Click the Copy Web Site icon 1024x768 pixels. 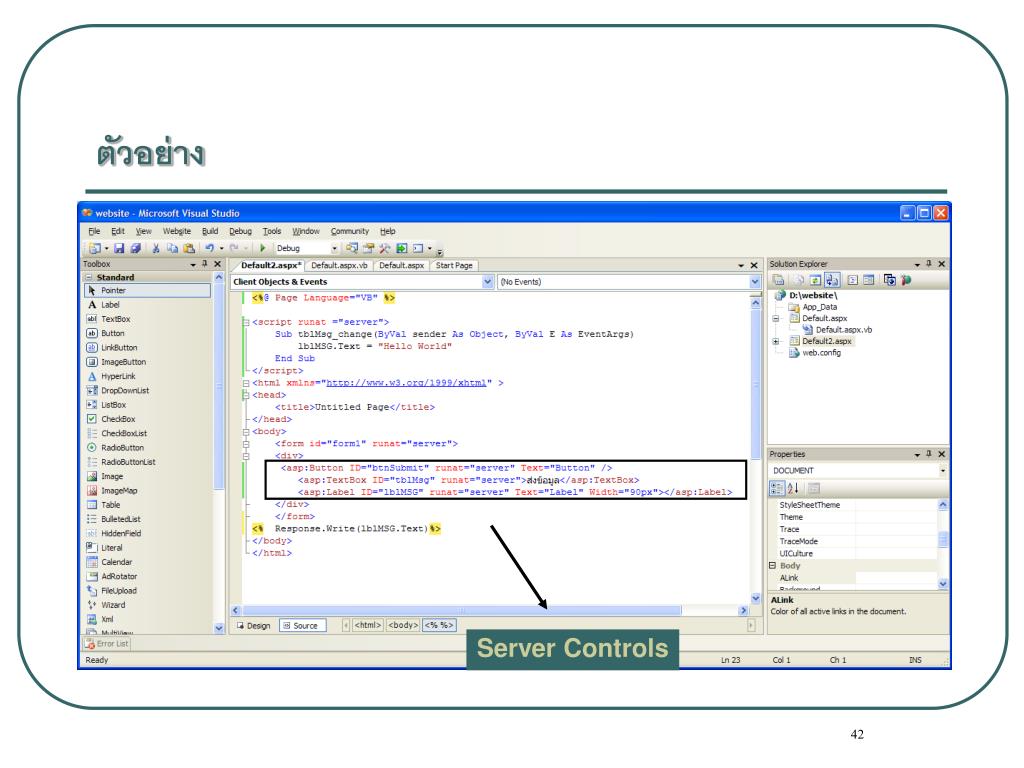889,280
